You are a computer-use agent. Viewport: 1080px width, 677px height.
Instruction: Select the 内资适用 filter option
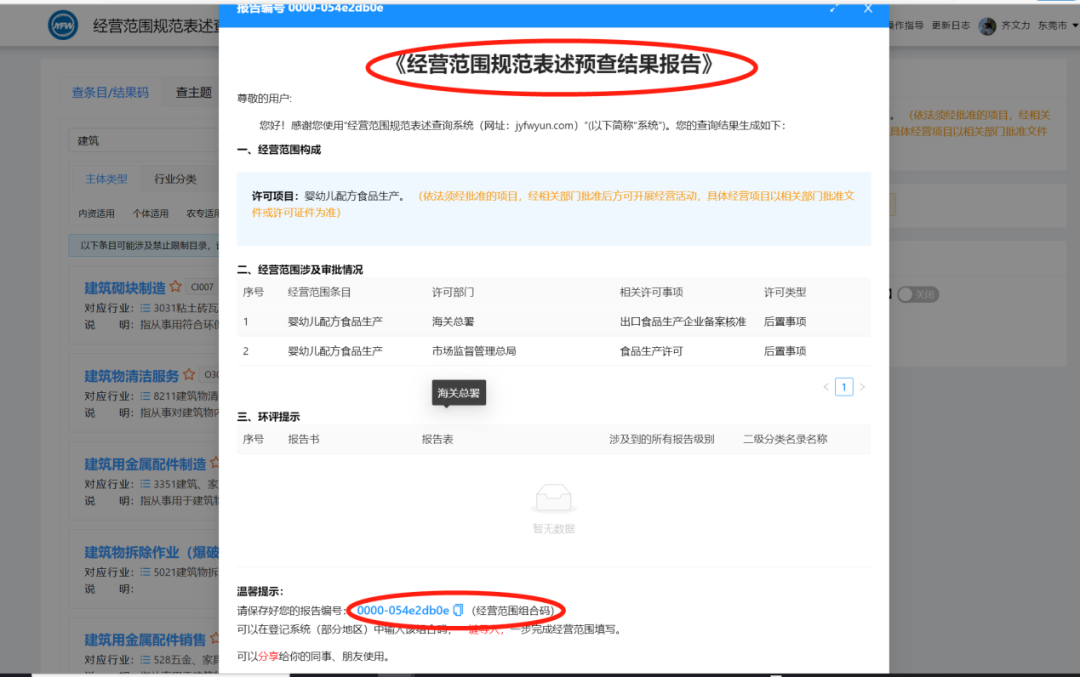96,213
